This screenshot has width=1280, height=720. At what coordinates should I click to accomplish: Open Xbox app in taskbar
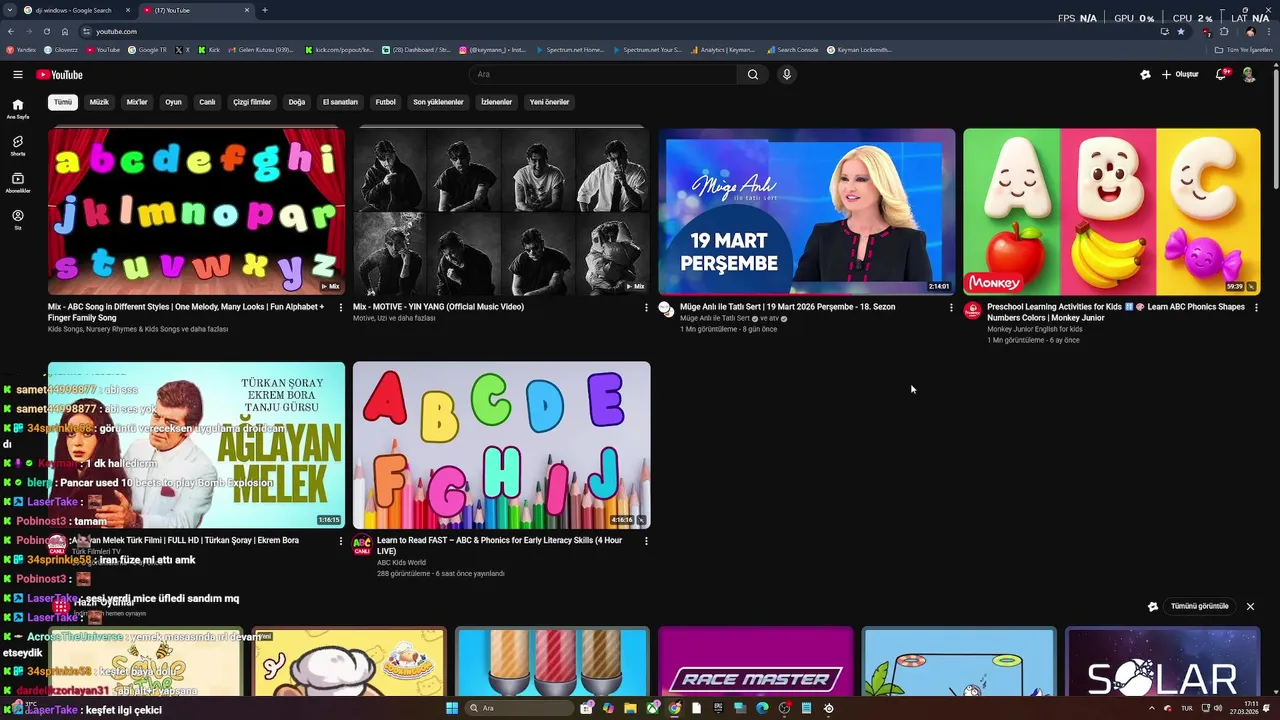[x=653, y=708]
